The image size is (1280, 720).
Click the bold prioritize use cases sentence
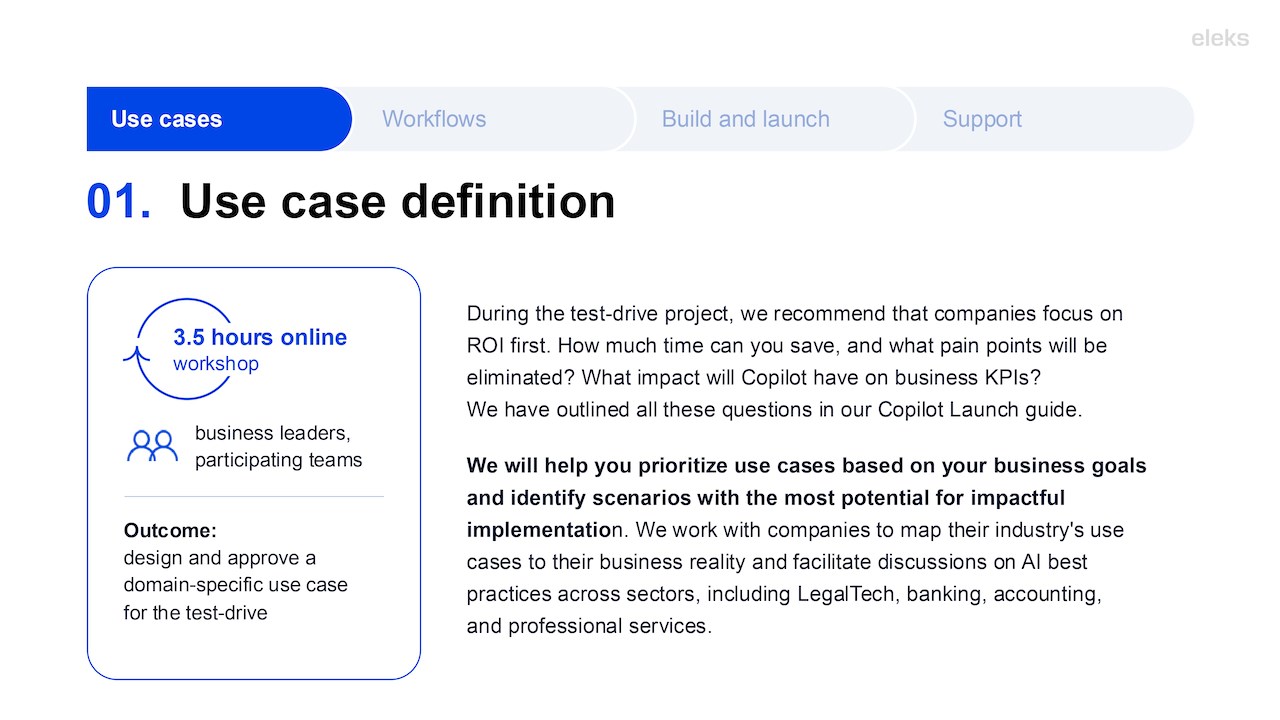pyautogui.click(x=806, y=466)
